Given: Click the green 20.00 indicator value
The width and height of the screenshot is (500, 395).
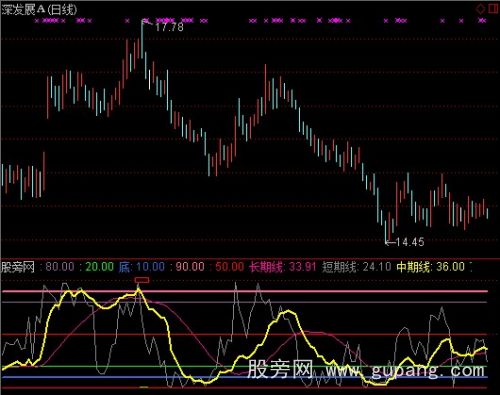Looking at the screenshot, I should 99,267.
